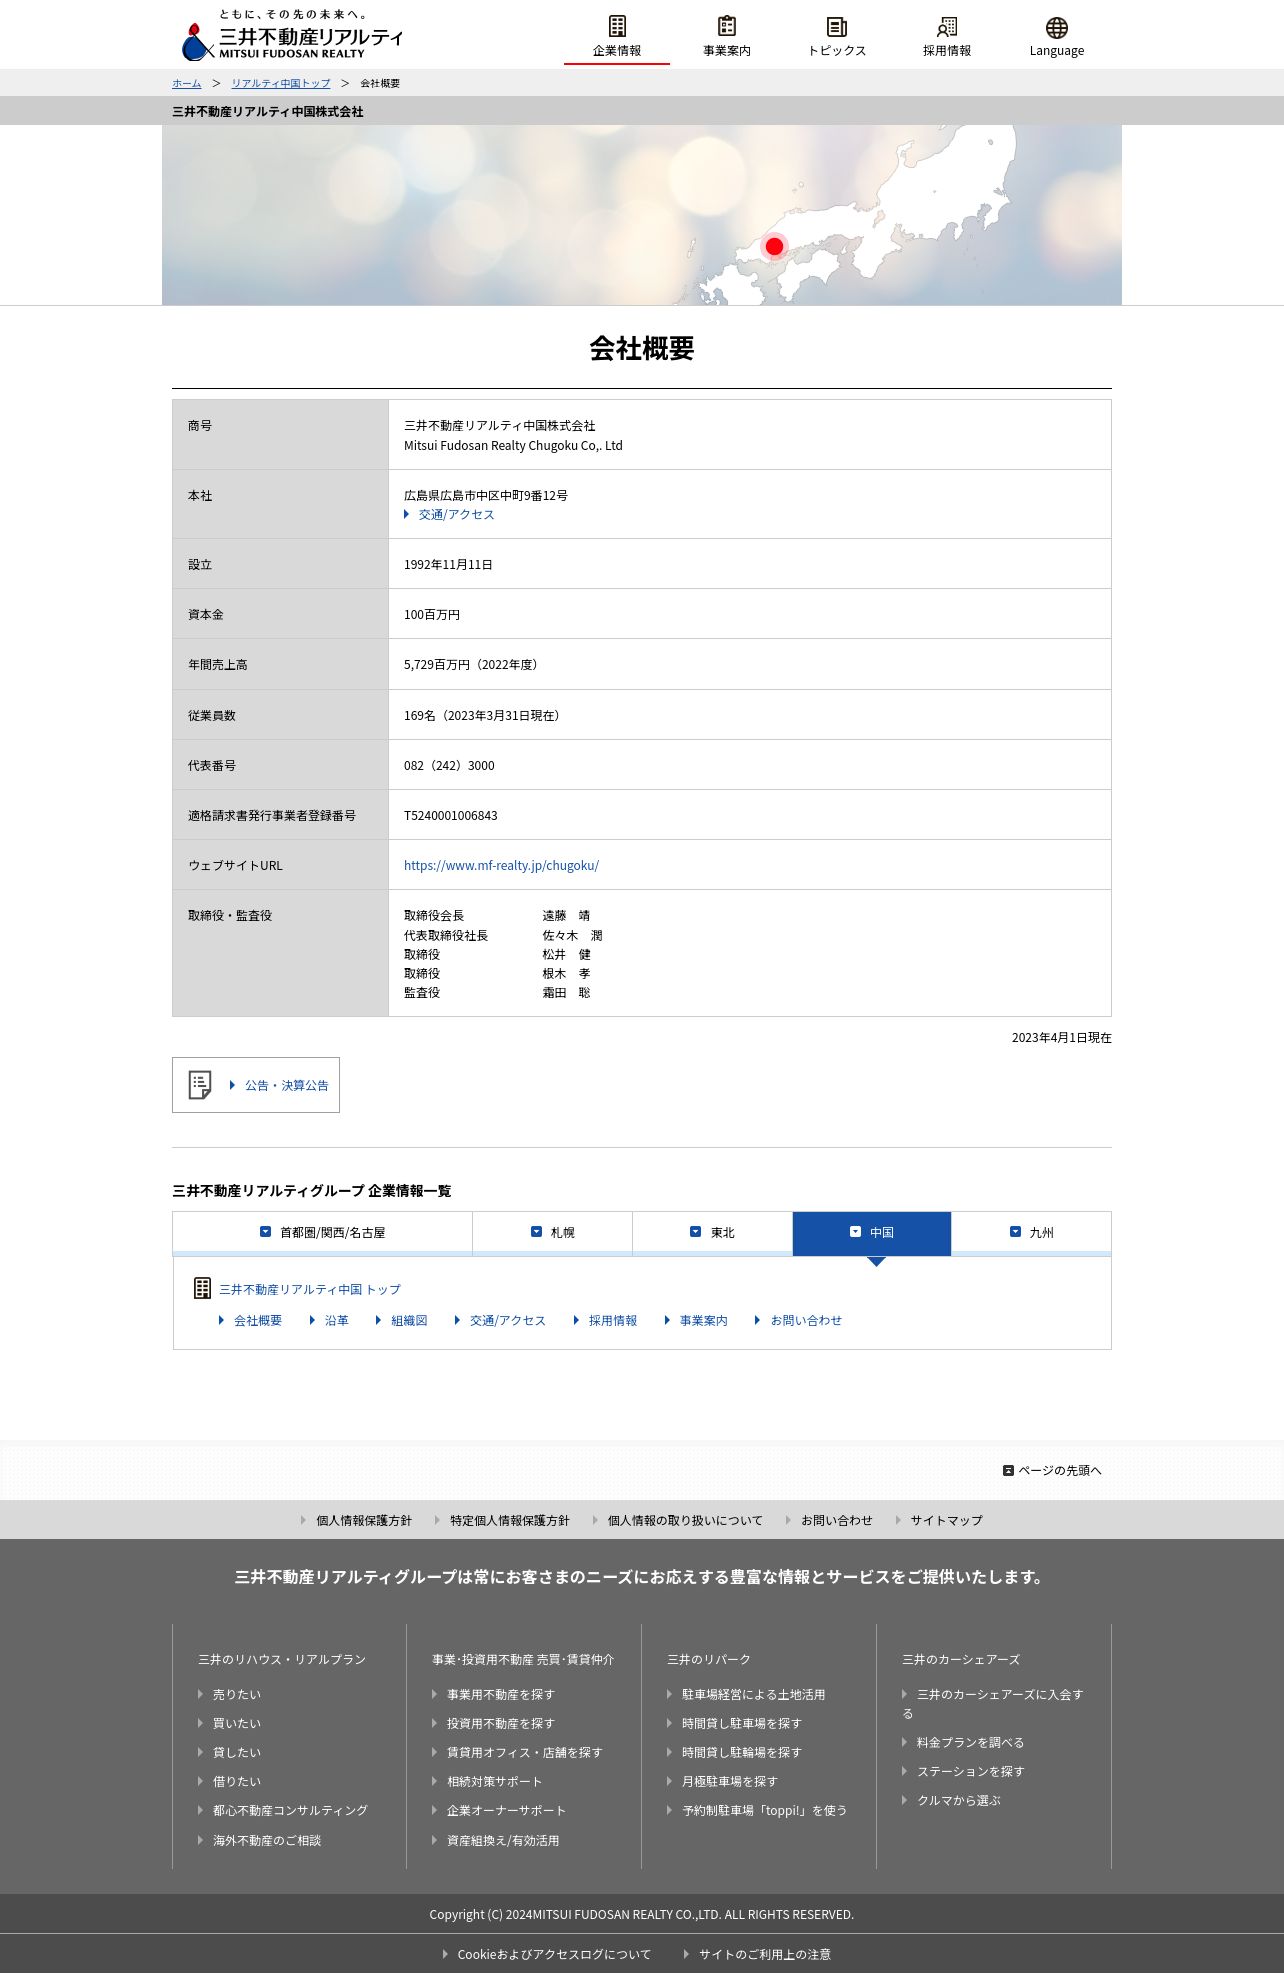This screenshot has width=1284, height=1975.
Task: Go to リアルティ中国トップ breadcrumb link
Action: (x=280, y=83)
